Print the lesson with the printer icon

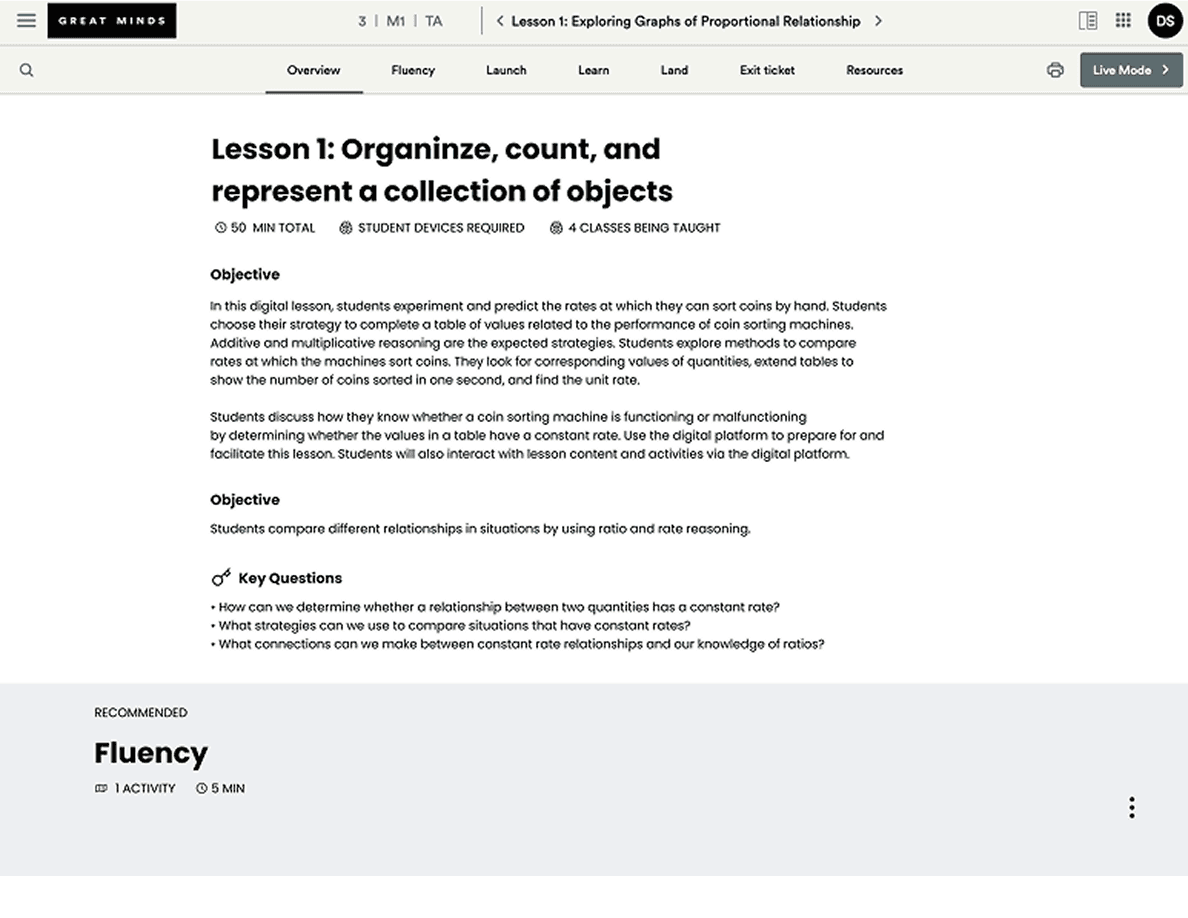pos(1055,70)
